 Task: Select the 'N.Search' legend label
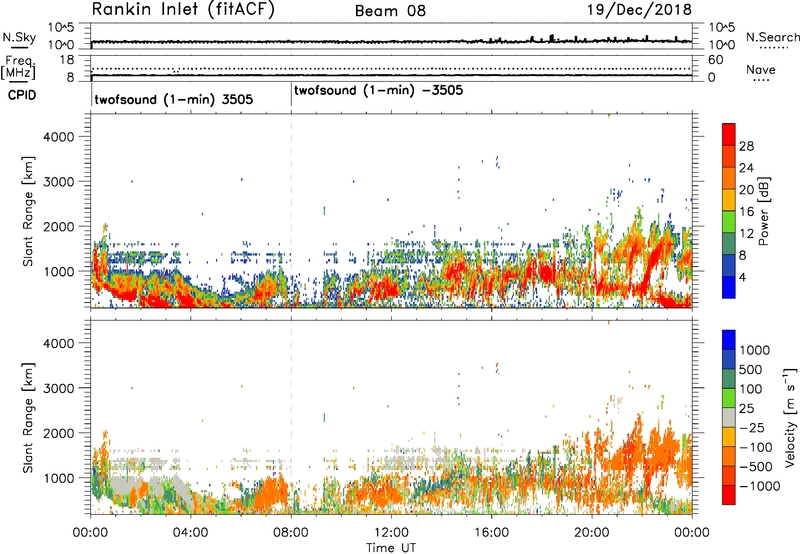coord(772,37)
